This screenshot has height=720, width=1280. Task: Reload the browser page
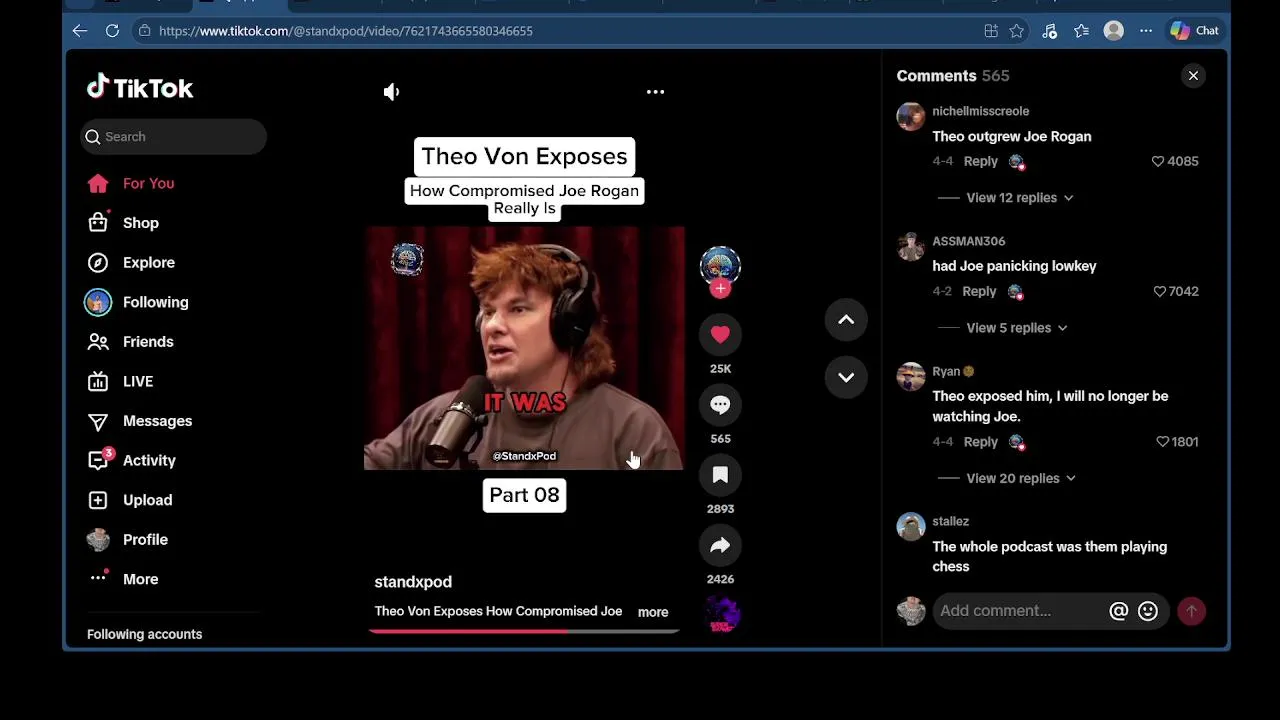pyautogui.click(x=112, y=31)
